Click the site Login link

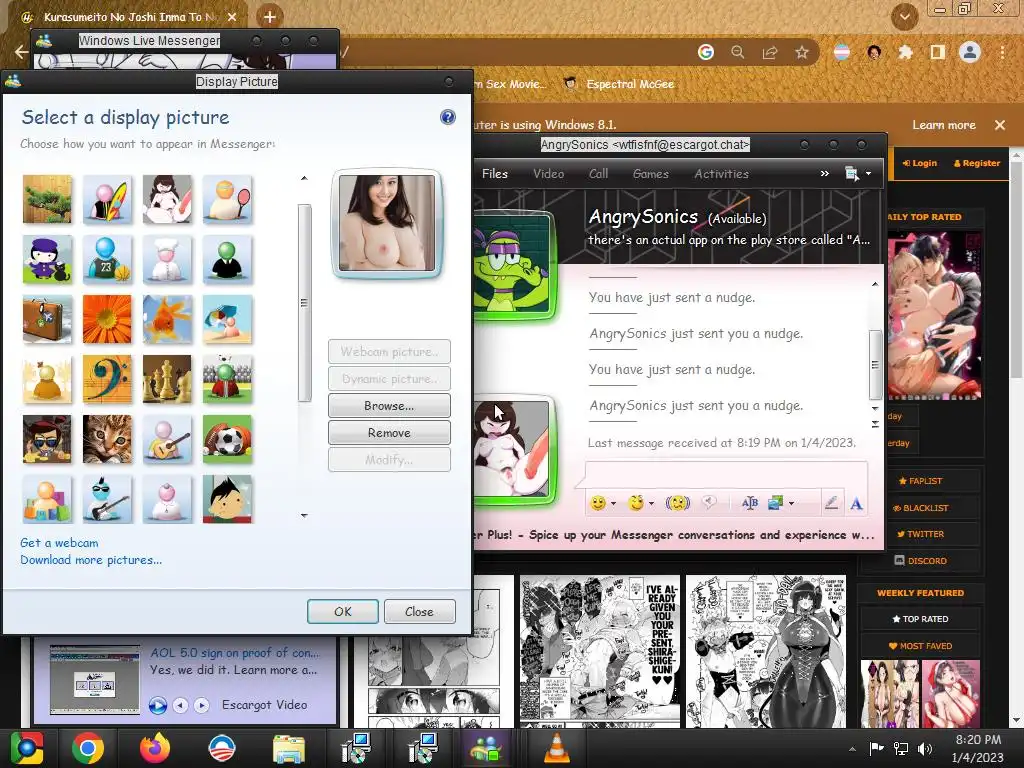920,163
